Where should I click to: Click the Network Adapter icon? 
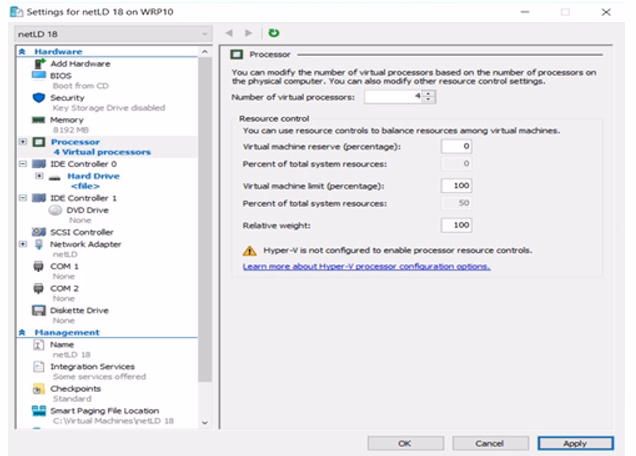(39, 244)
